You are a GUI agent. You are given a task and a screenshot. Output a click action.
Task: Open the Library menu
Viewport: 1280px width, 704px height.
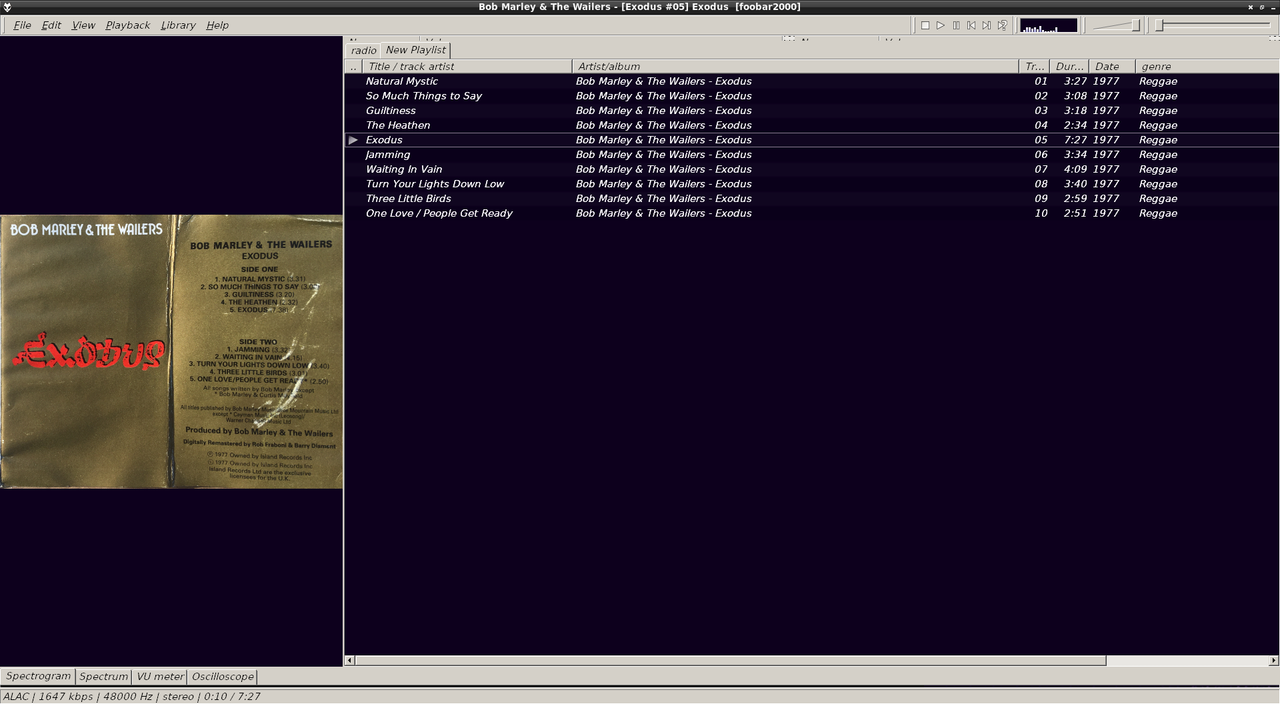(x=178, y=25)
